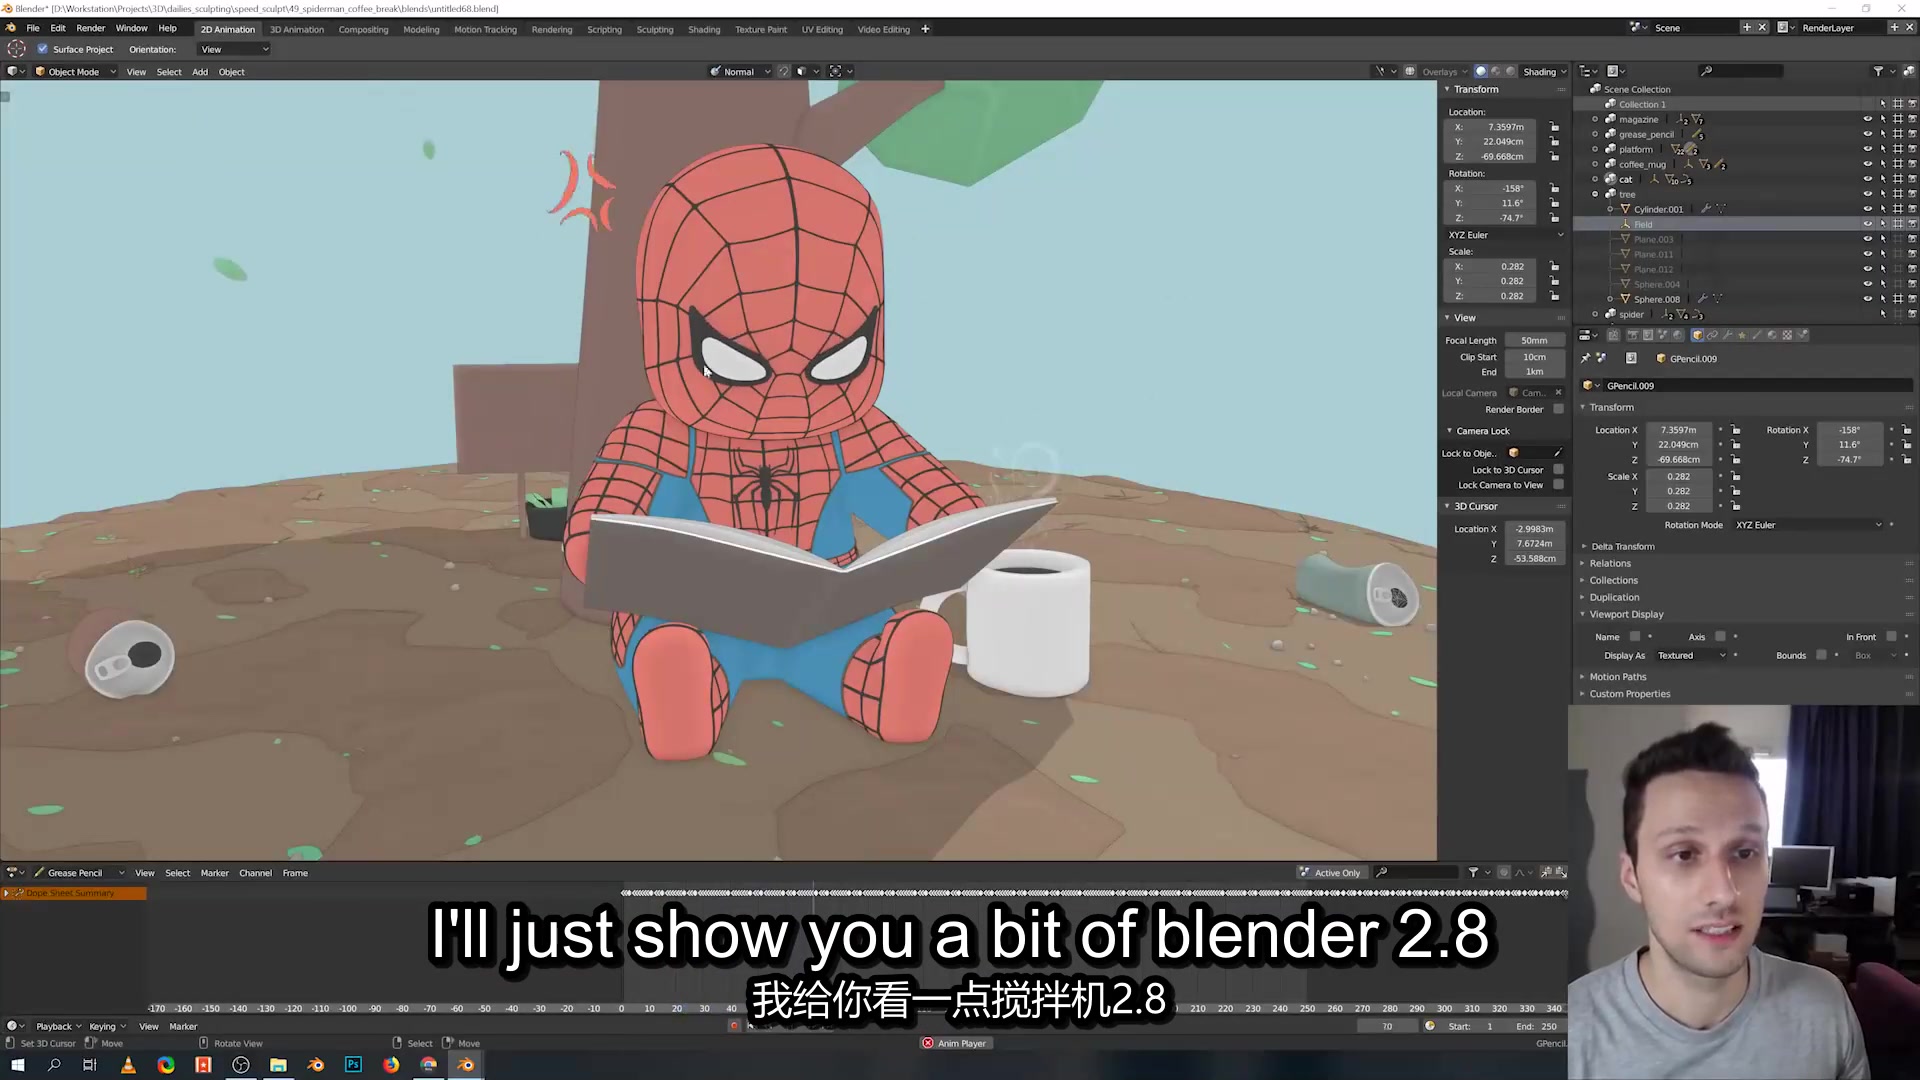Switch to the 3D Animation workspace tab
1920x1080 pixels.
coord(297,29)
